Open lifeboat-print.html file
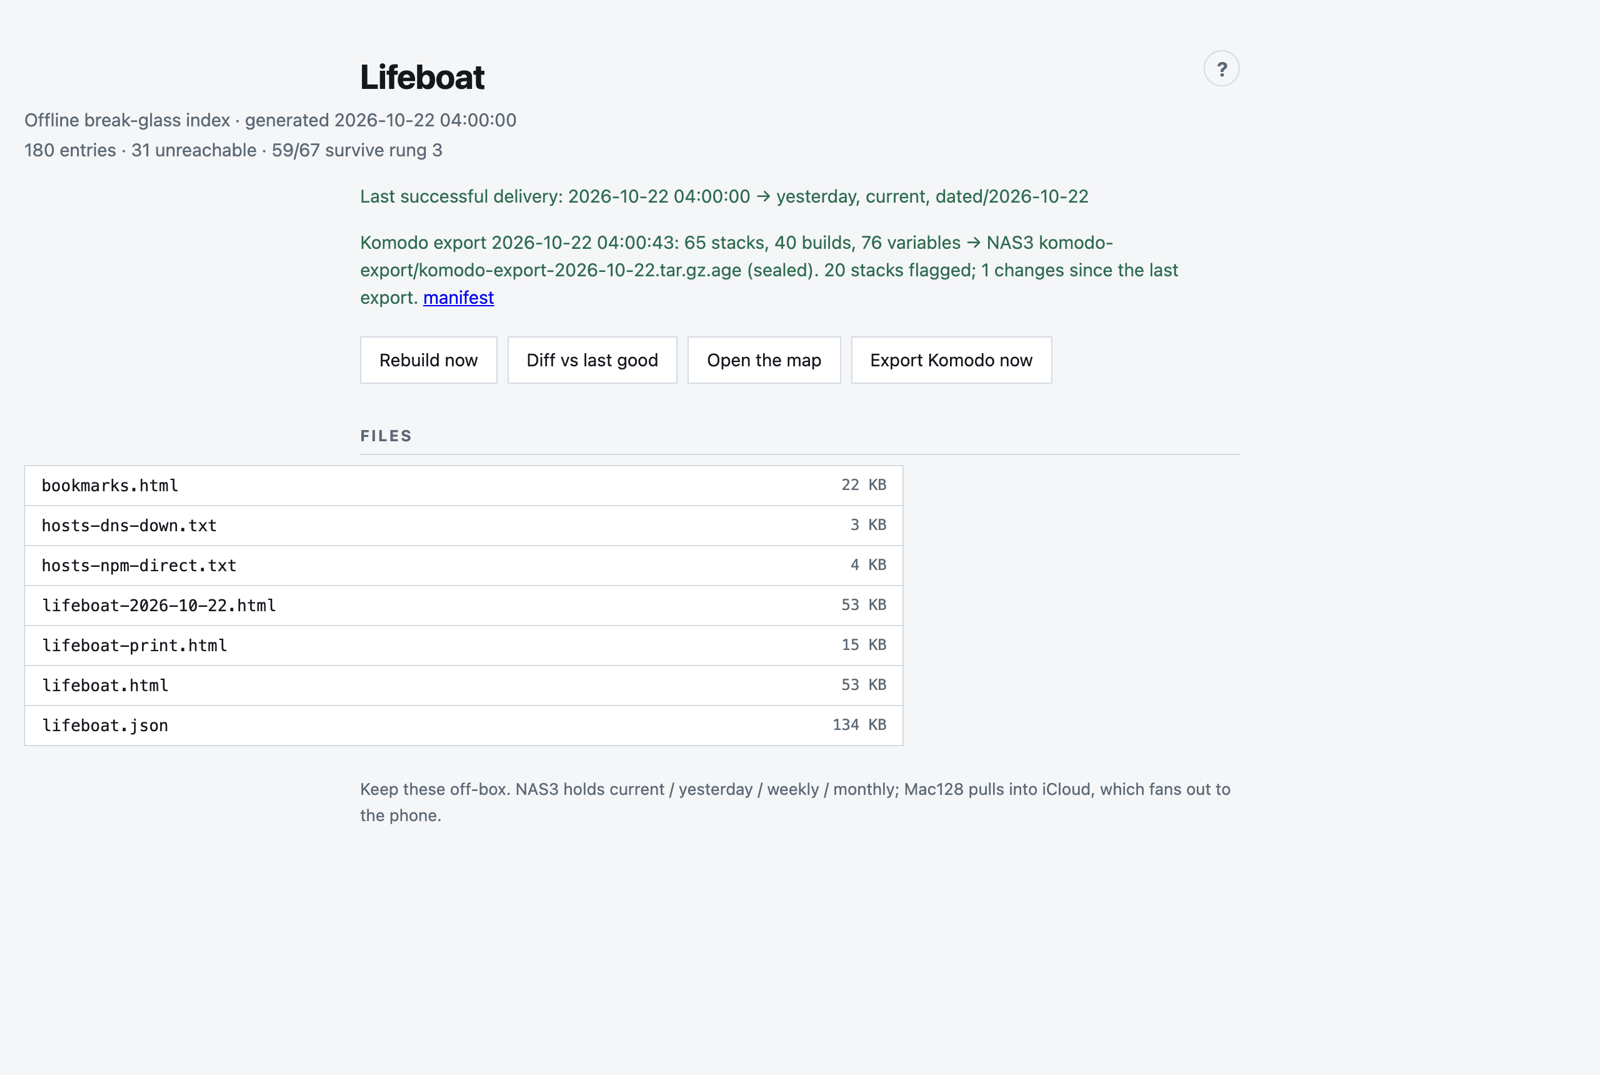This screenshot has height=1075, width=1600. click(x=464, y=646)
